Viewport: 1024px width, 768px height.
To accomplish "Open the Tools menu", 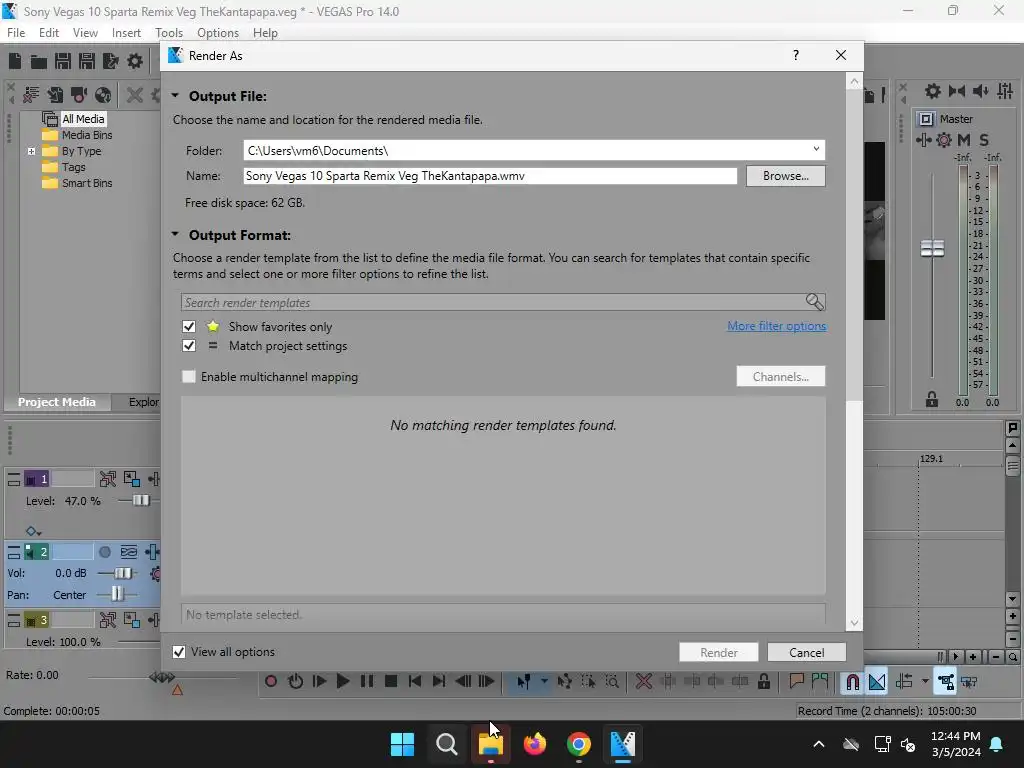I will tap(168, 33).
